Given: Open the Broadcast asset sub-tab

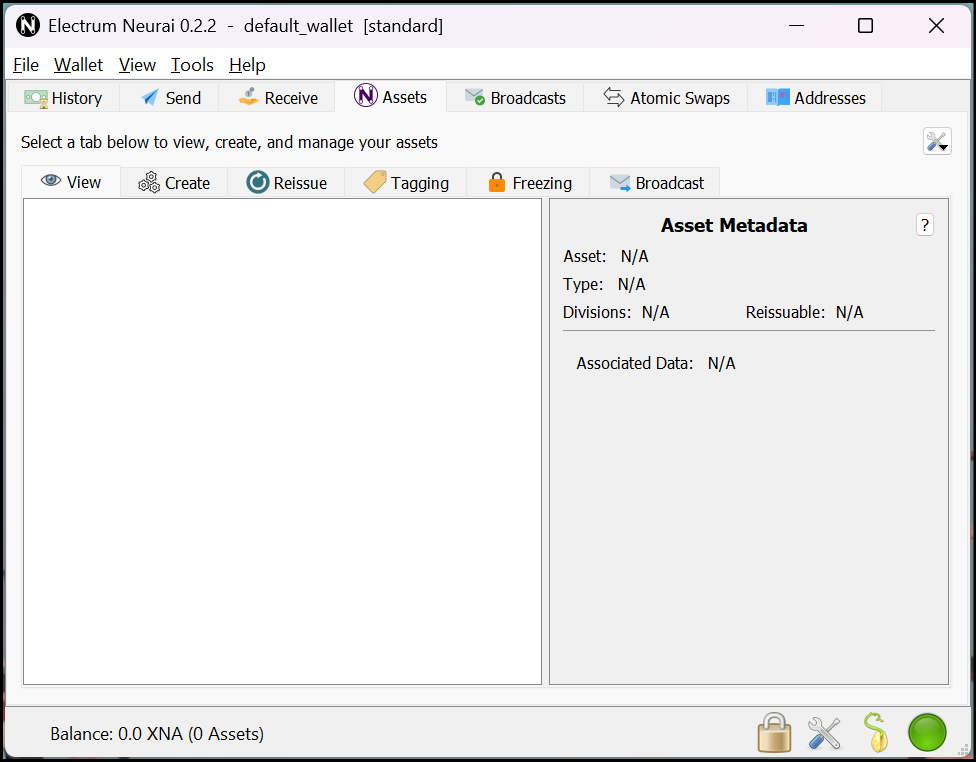Looking at the screenshot, I should tap(656, 183).
